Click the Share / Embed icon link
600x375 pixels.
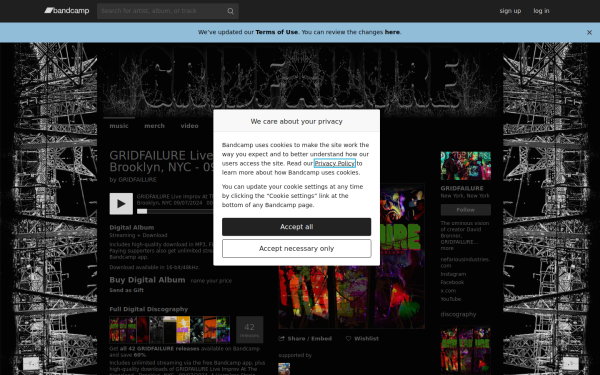(x=305, y=339)
